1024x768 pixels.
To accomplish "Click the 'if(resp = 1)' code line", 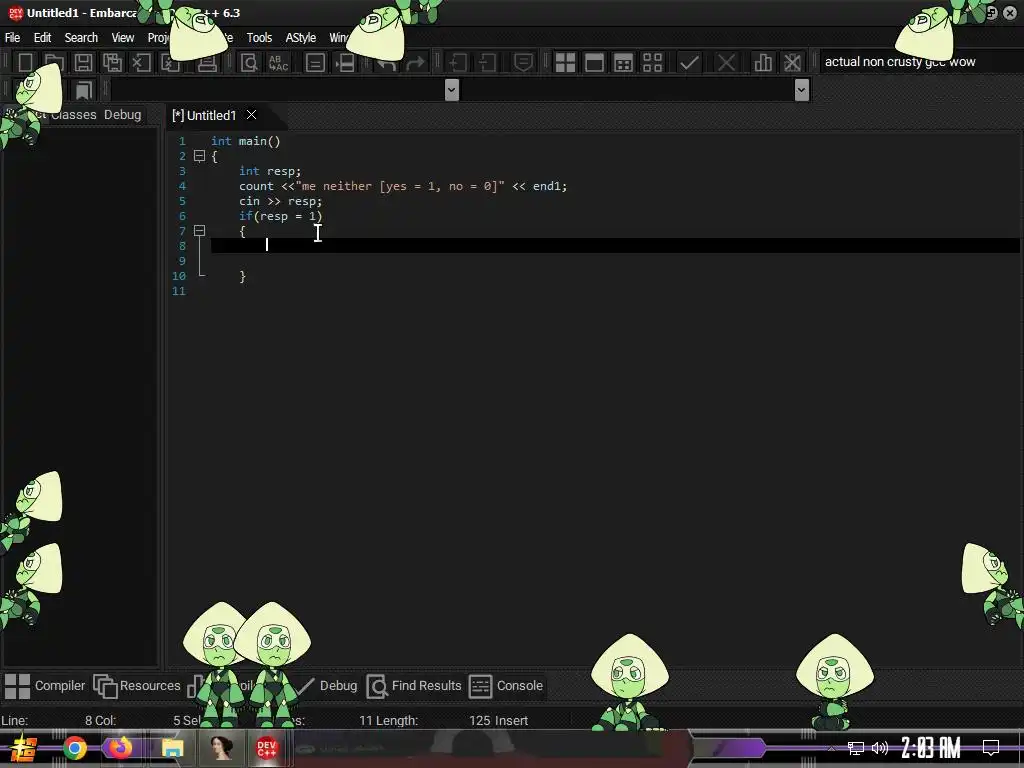I will 280,216.
